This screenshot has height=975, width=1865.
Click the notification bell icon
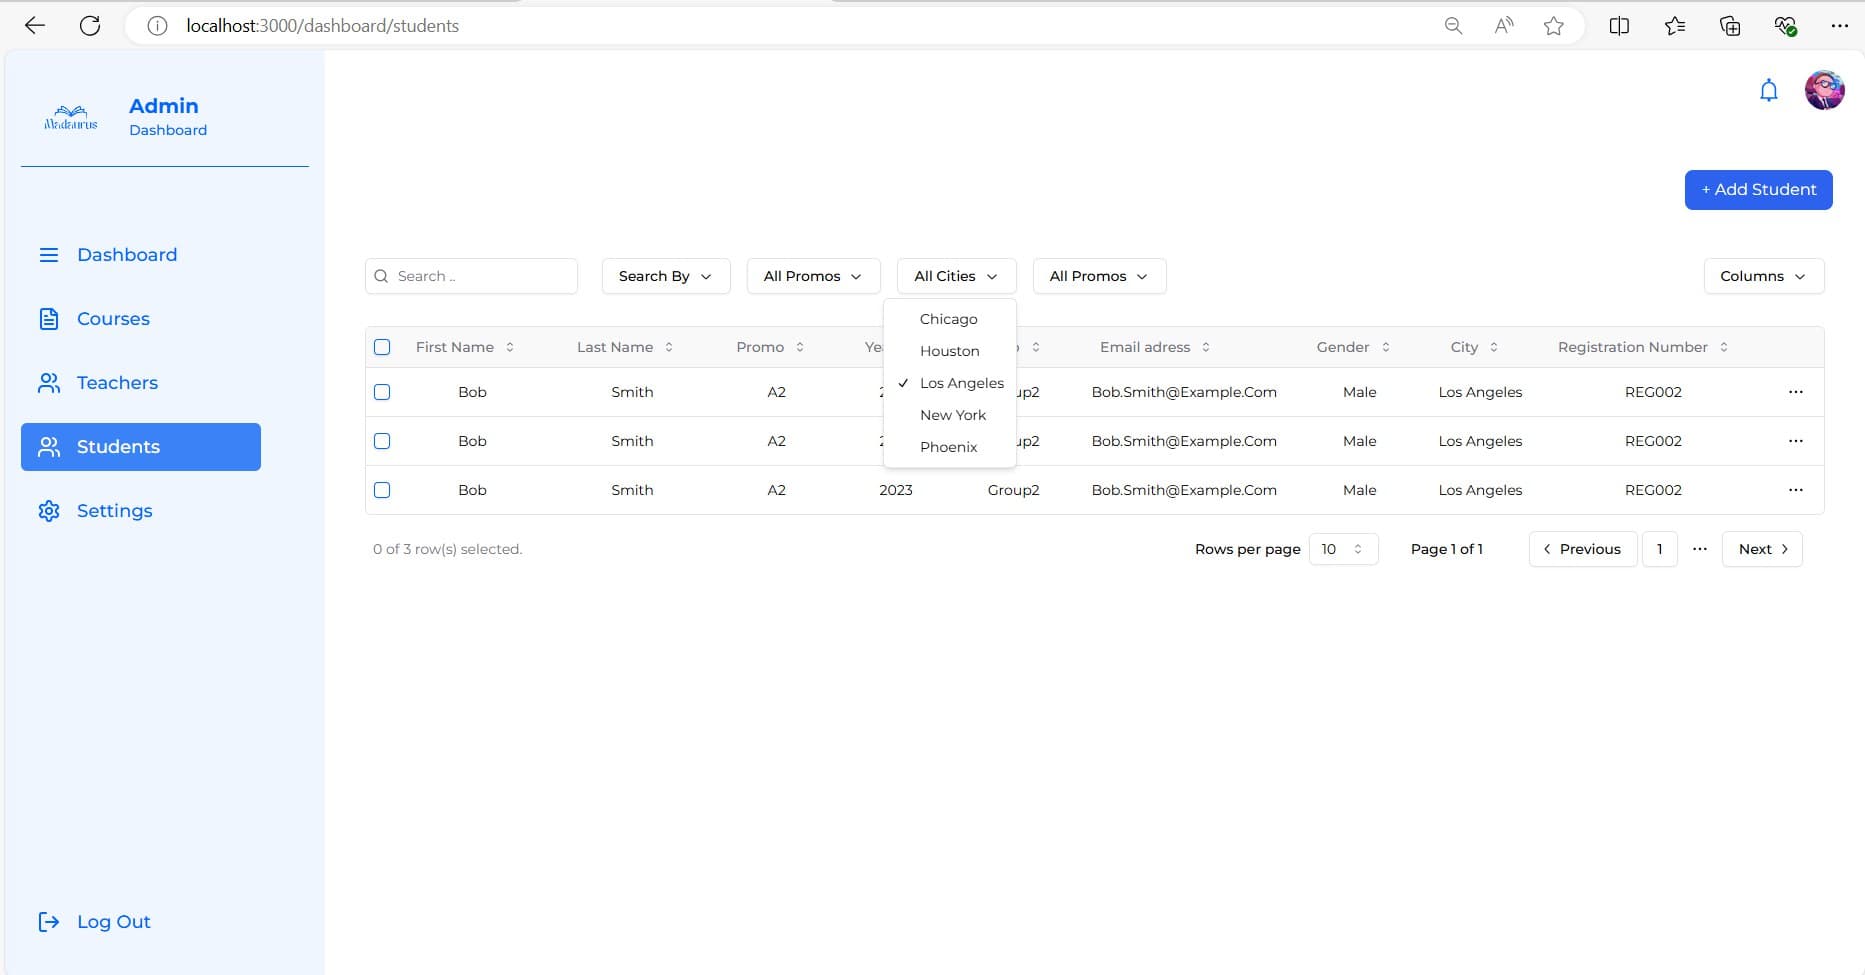pos(1768,91)
